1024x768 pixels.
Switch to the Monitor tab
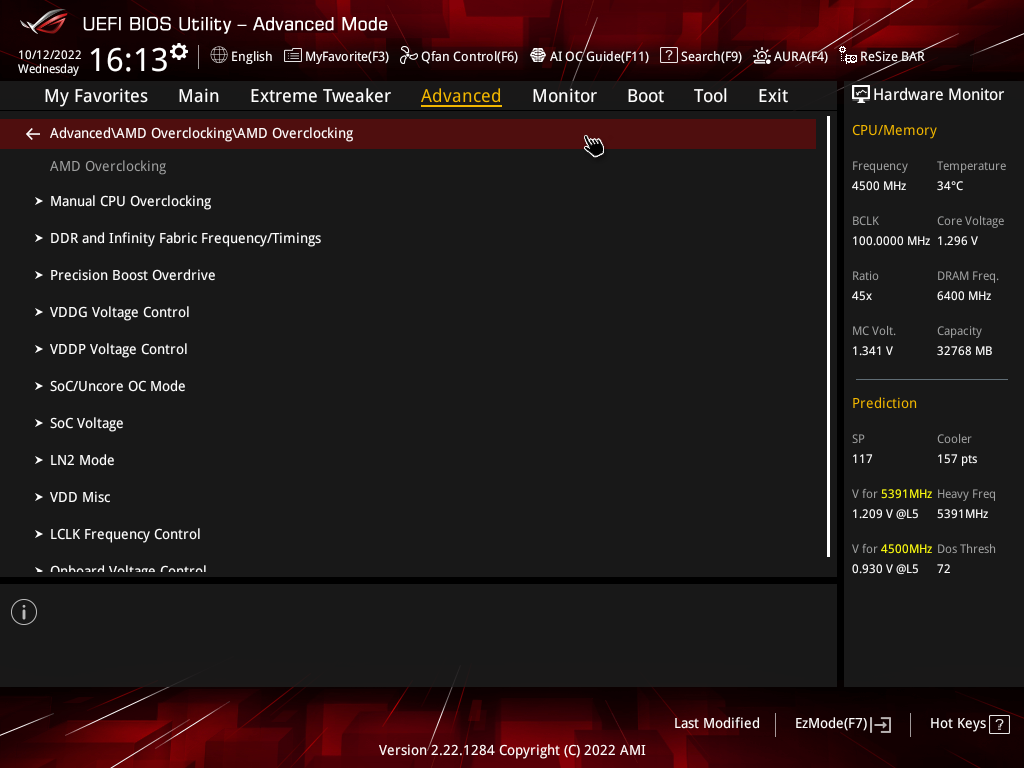(x=564, y=96)
